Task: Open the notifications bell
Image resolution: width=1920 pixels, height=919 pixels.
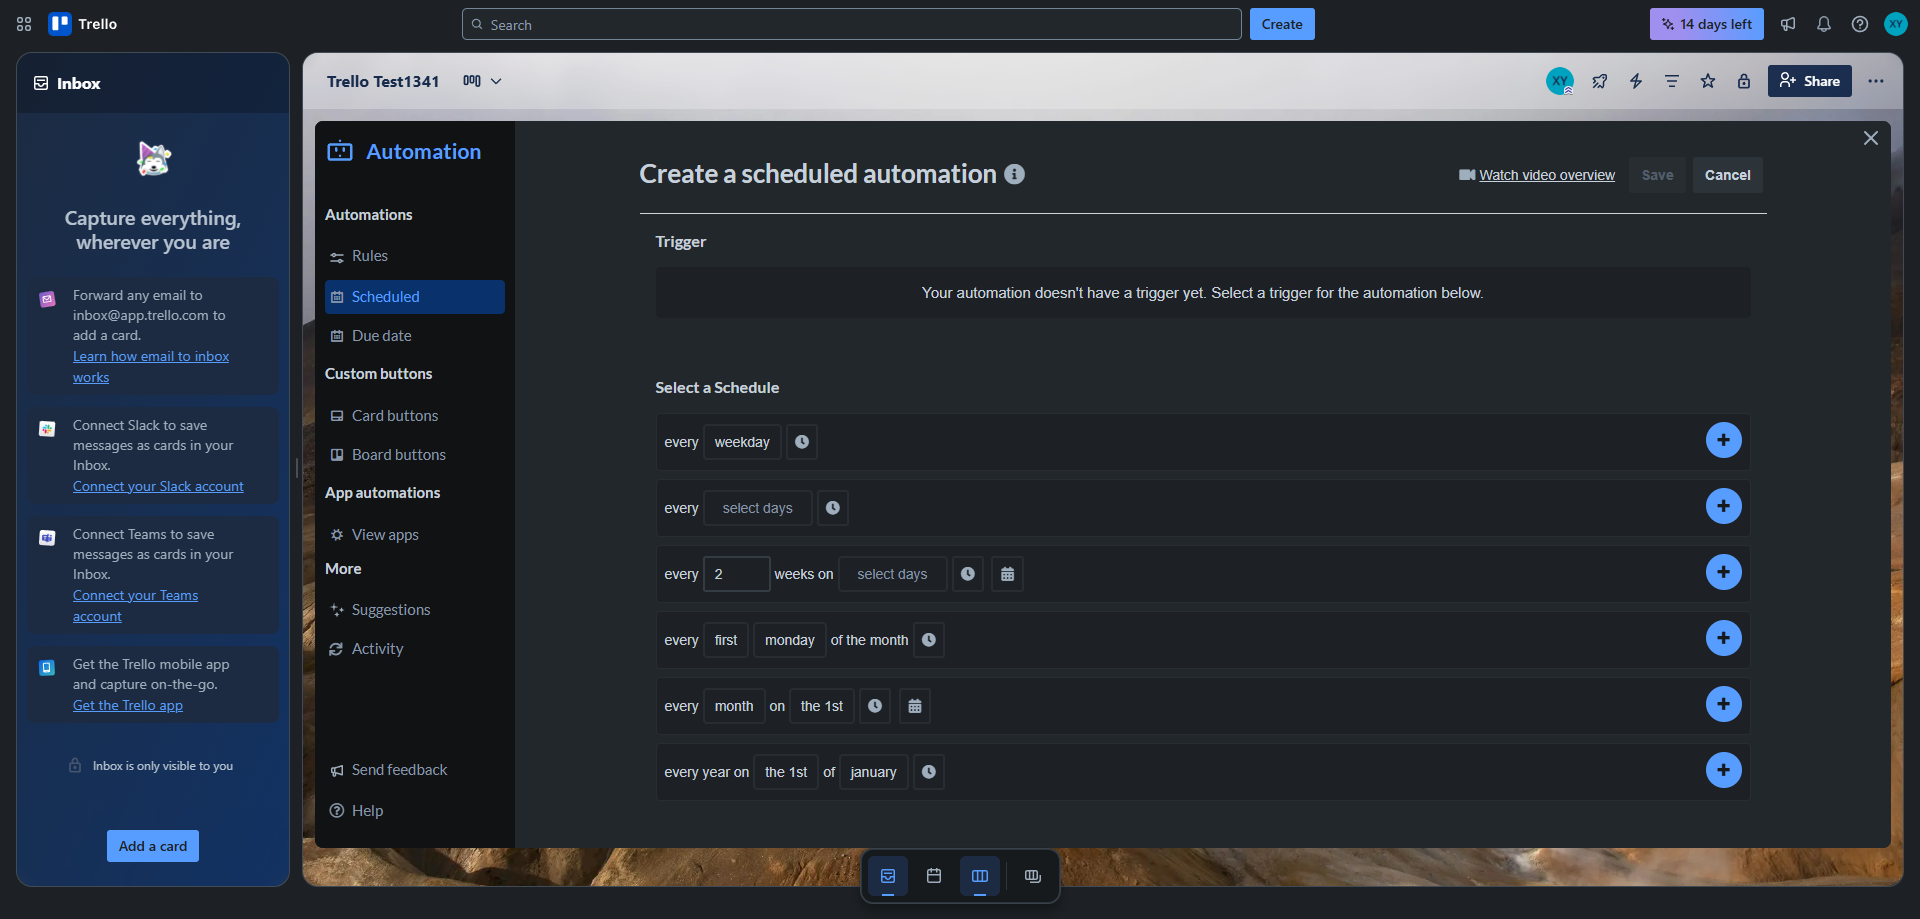Action: point(1824,24)
